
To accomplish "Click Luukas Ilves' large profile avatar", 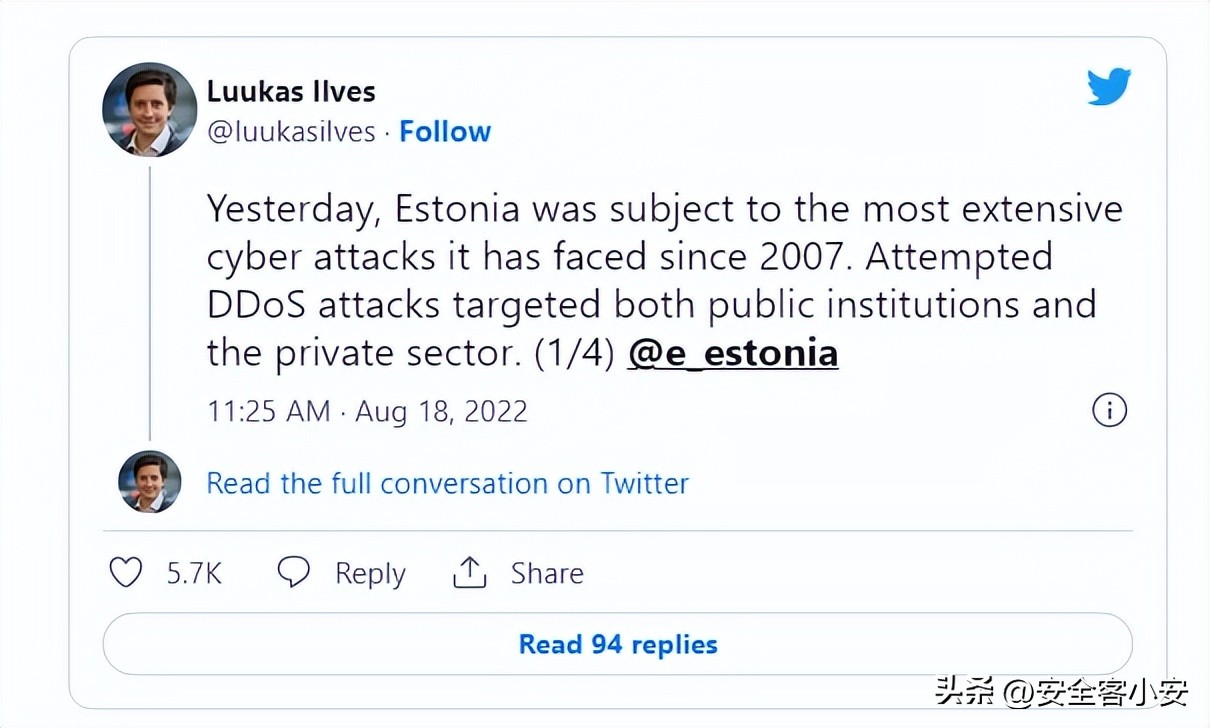I will coord(150,109).
